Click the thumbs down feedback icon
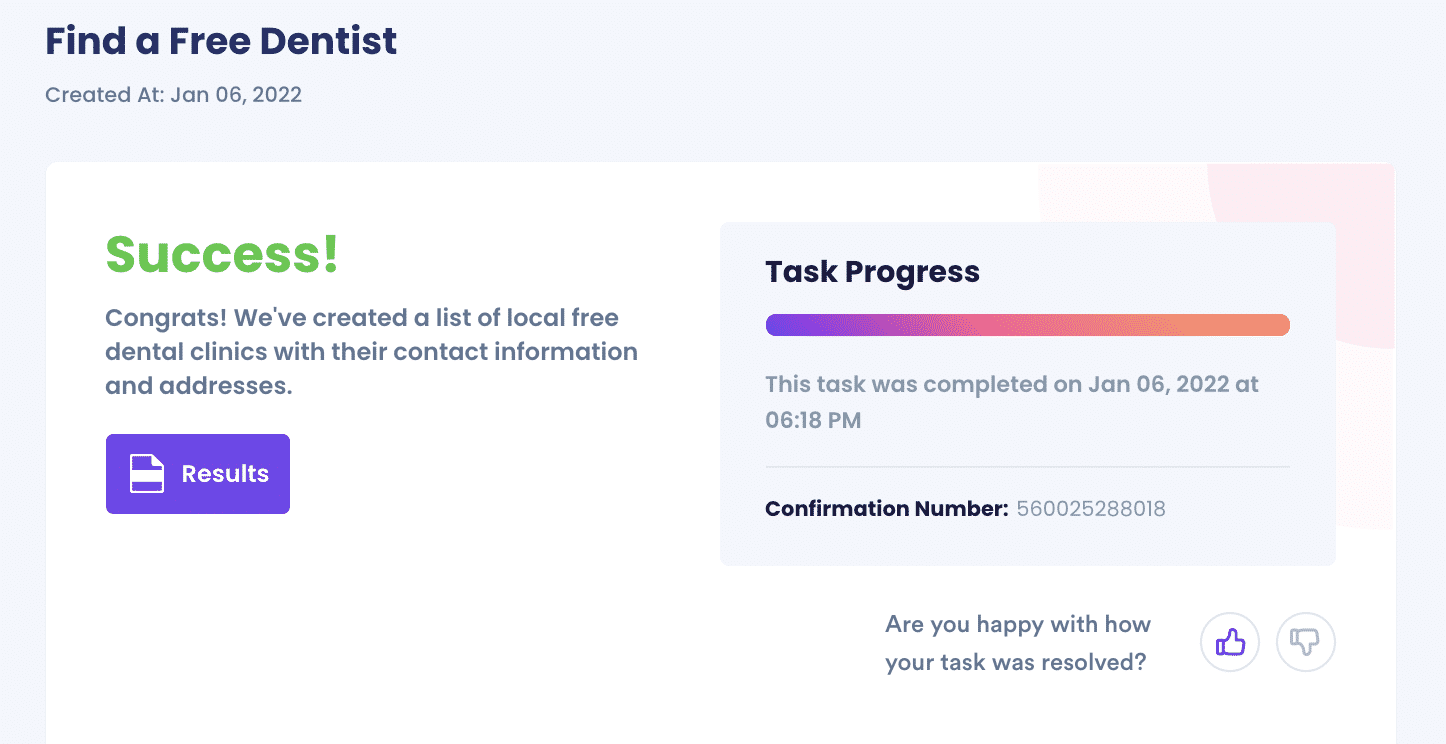1446x744 pixels. pos(1306,642)
